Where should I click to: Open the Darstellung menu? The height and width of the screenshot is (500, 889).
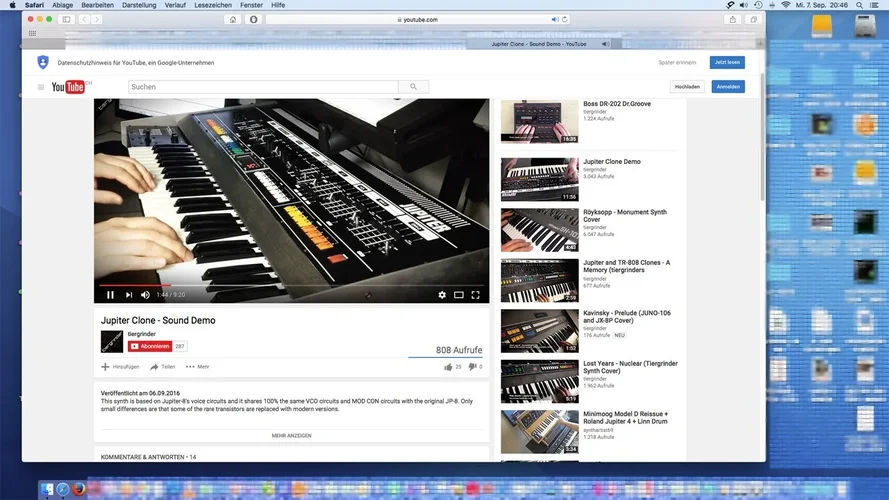click(139, 5)
